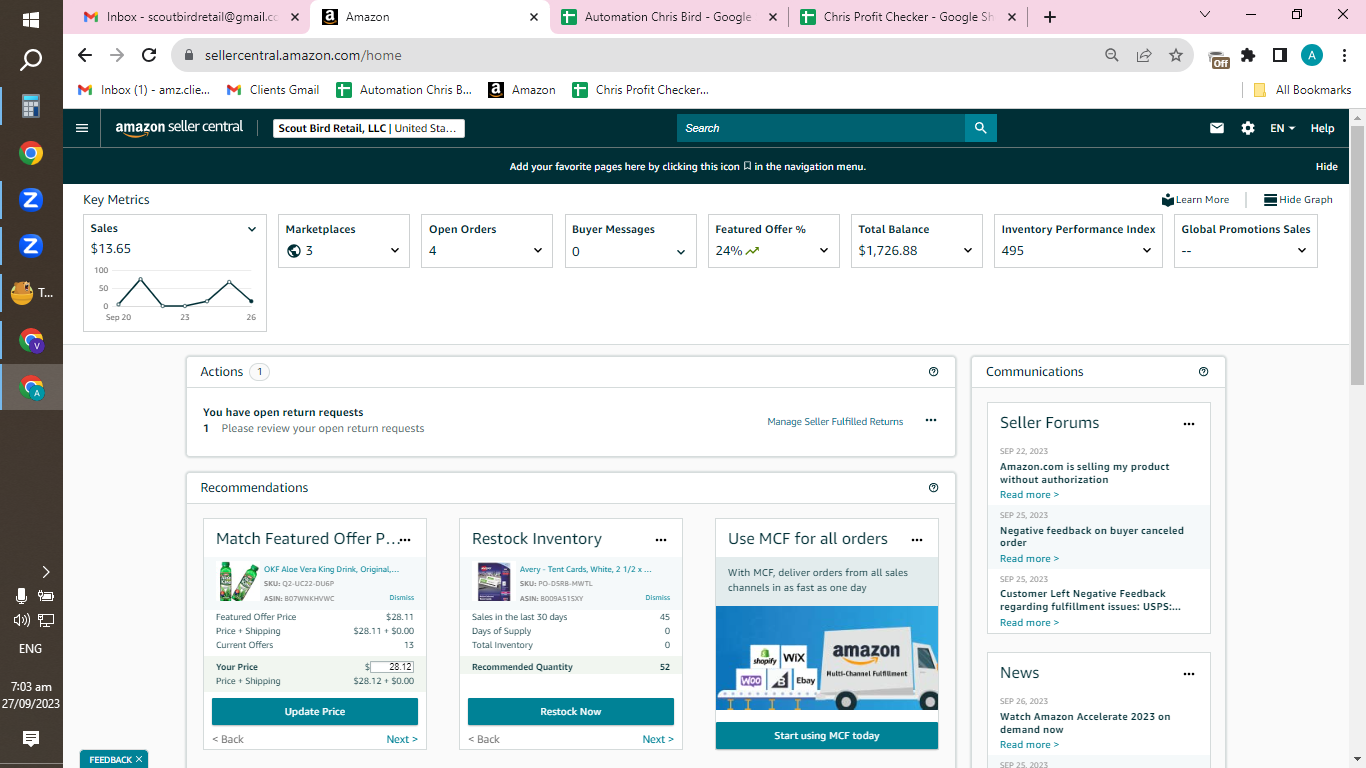Viewport: 1366px width, 768px height.
Task: Click the Learn More link
Action: pos(1196,200)
